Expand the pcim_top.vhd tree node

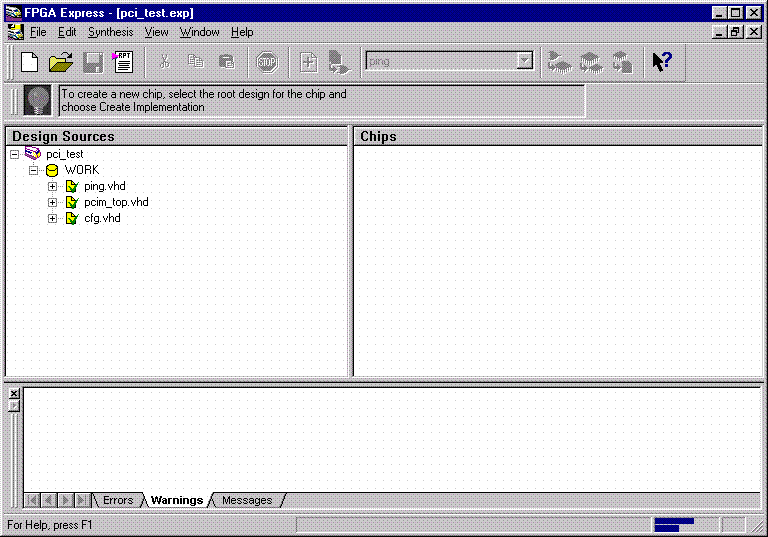(x=53, y=202)
